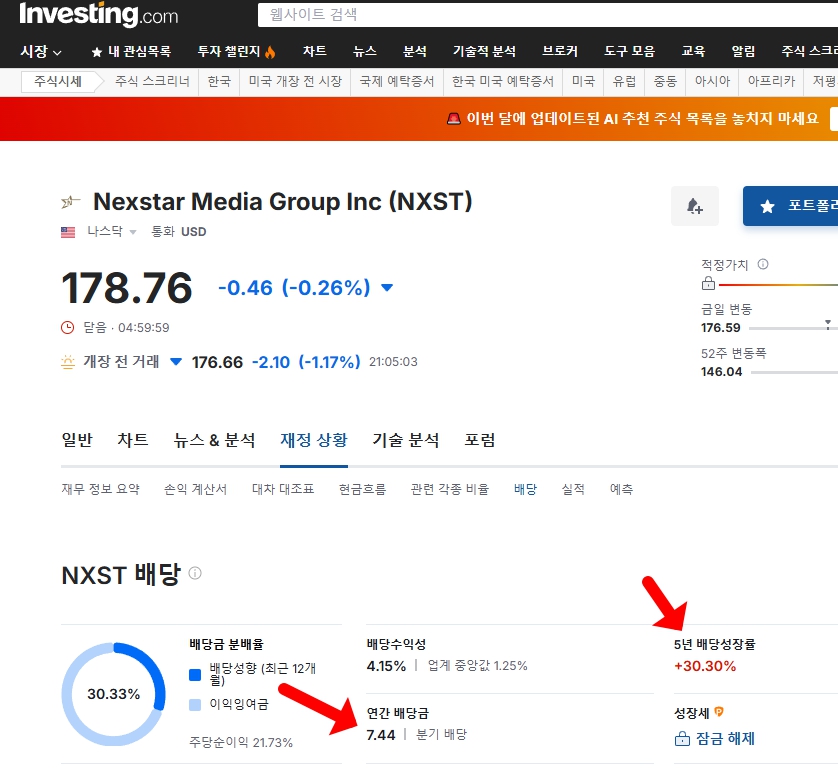
Task: Click the info icon next to NXST 배당
Action: click(195, 573)
